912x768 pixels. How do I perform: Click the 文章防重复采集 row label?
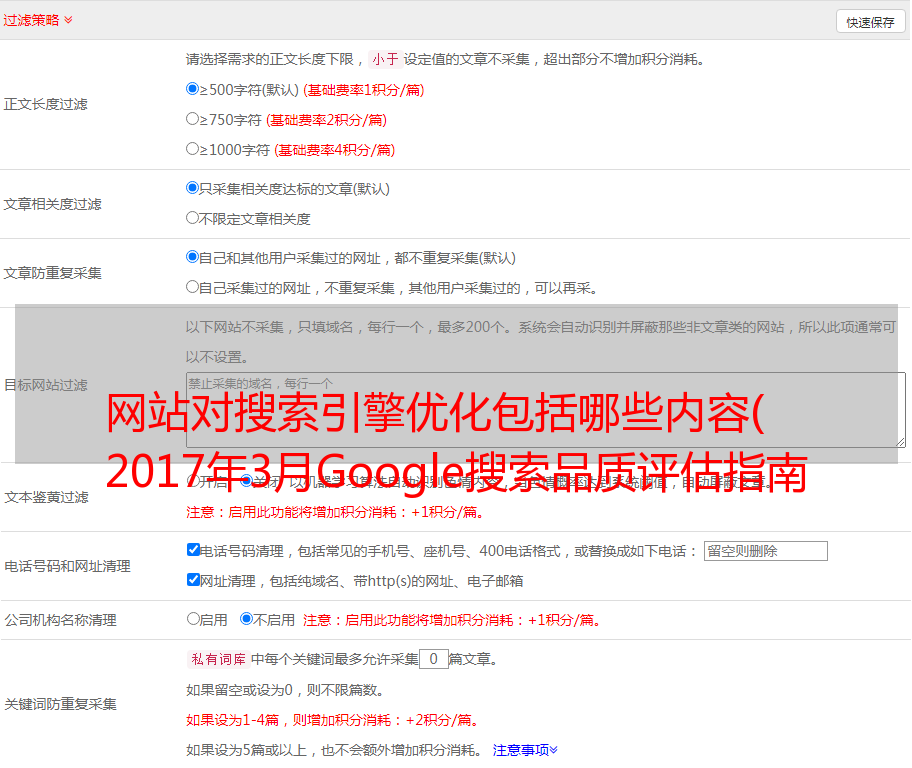[52, 273]
